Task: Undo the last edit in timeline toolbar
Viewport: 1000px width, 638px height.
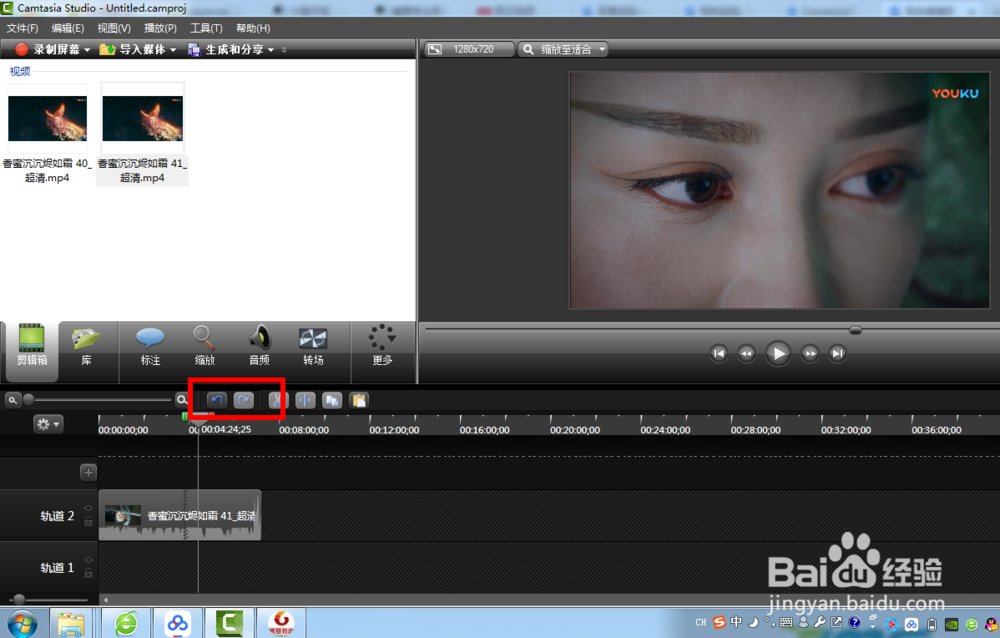Action: 216,400
